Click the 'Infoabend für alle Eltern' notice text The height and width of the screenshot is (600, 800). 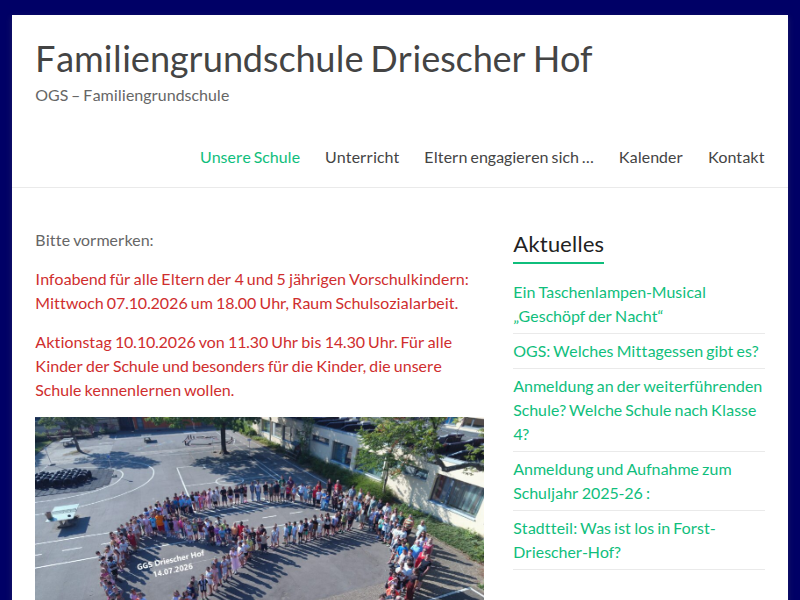(x=252, y=291)
